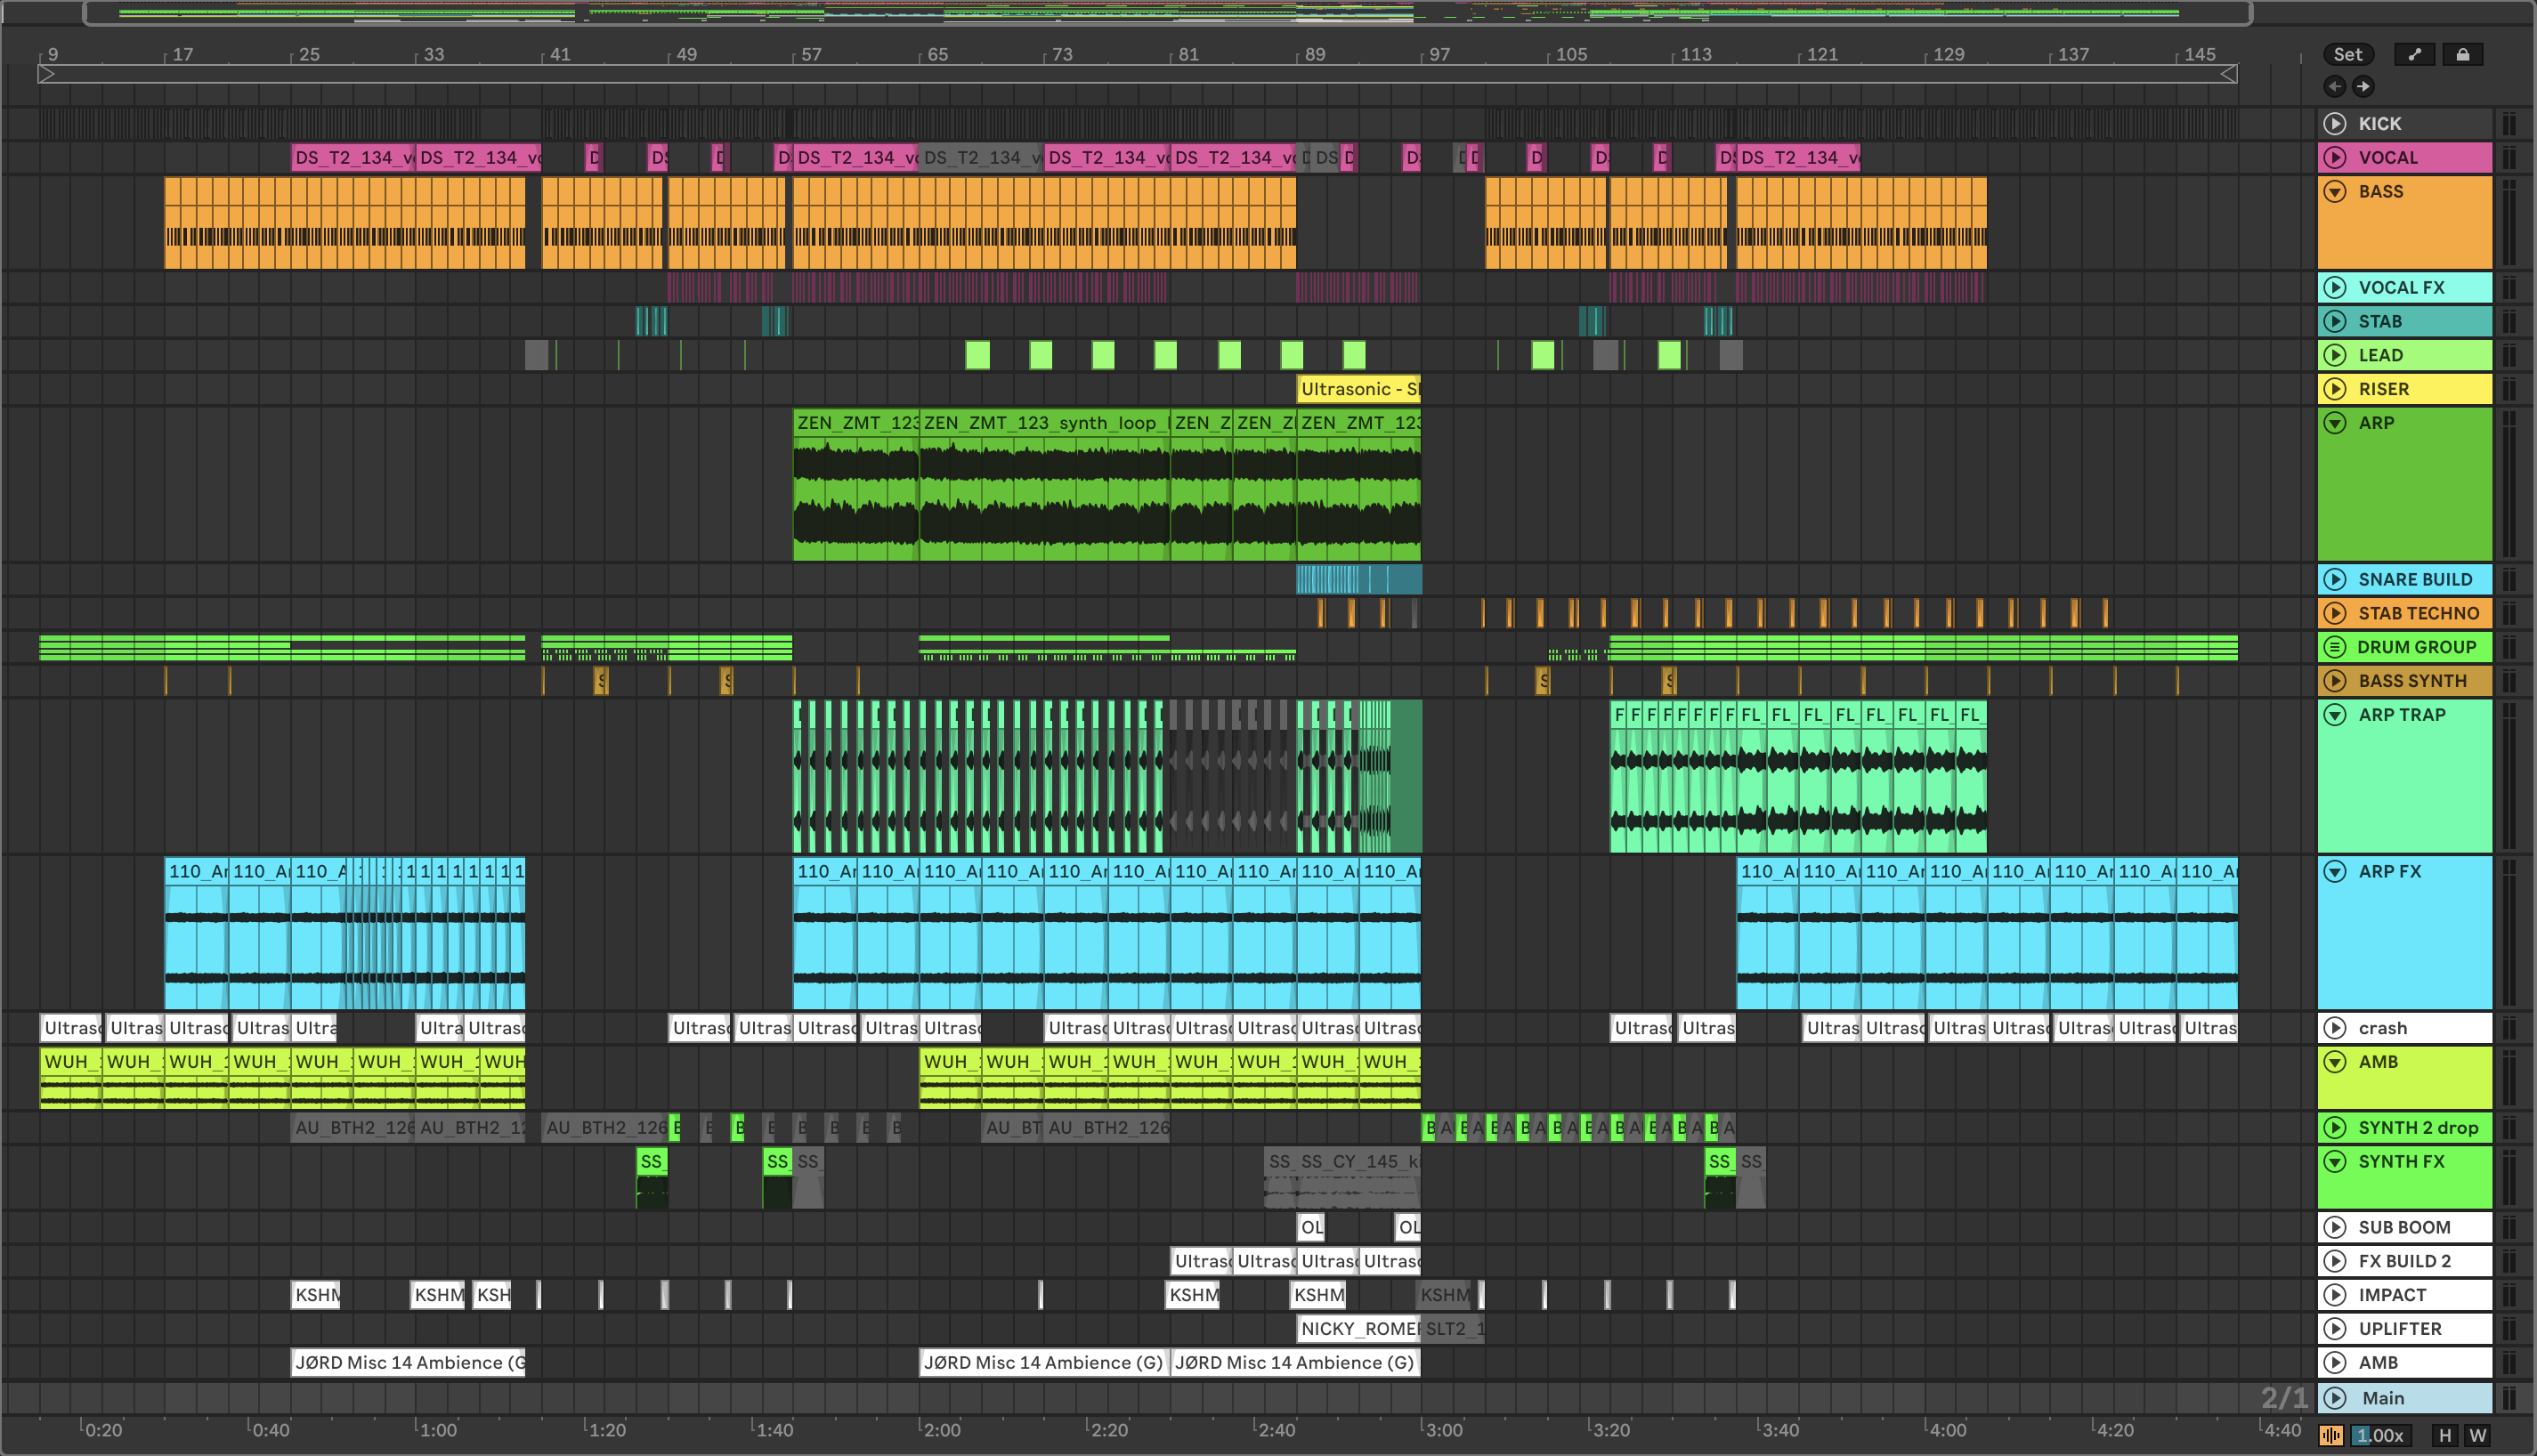2537x1456 pixels.
Task: Click the 1.00x waveform zoom slider
Action: [x=2380, y=1435]
